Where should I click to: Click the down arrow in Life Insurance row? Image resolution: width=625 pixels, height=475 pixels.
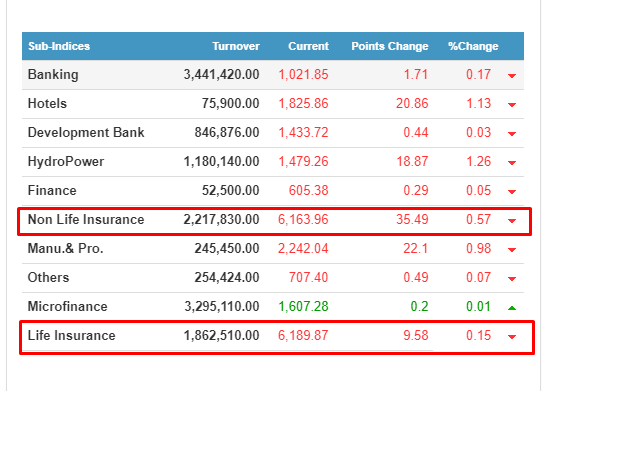(x=512, y=337)
